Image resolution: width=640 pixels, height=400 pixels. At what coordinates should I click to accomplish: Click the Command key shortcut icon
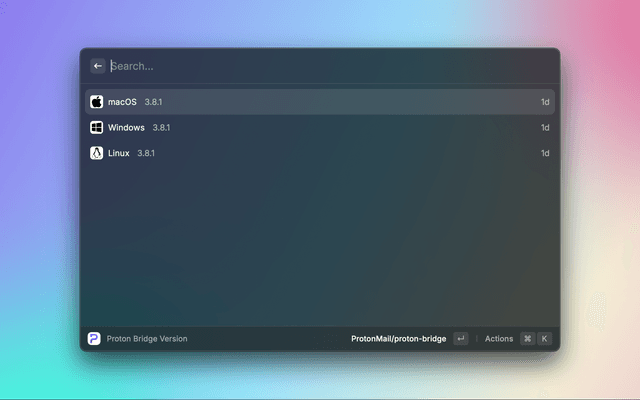(x=527, y=339)
